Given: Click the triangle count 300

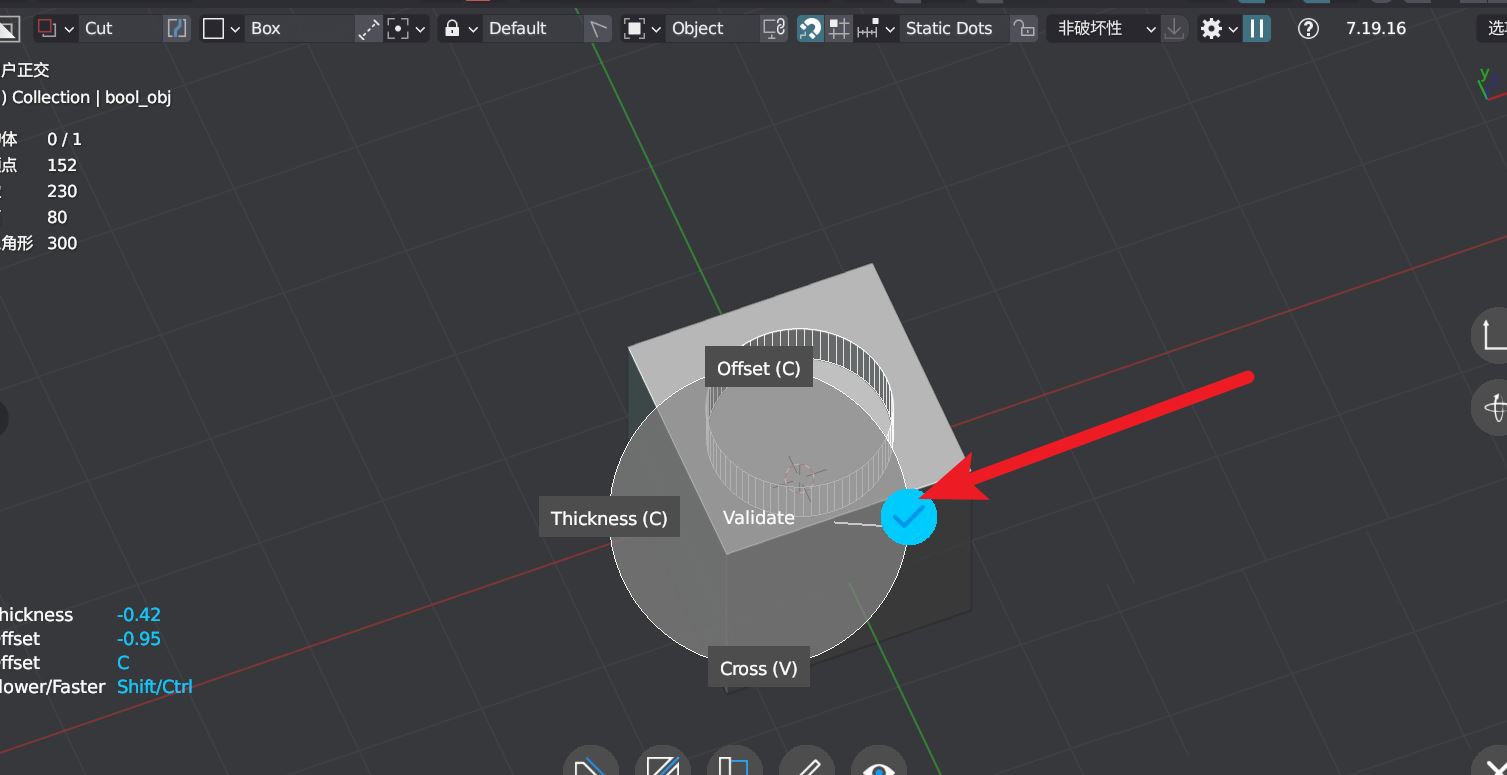Looking at the screenshot, I should tap(62, 243).
